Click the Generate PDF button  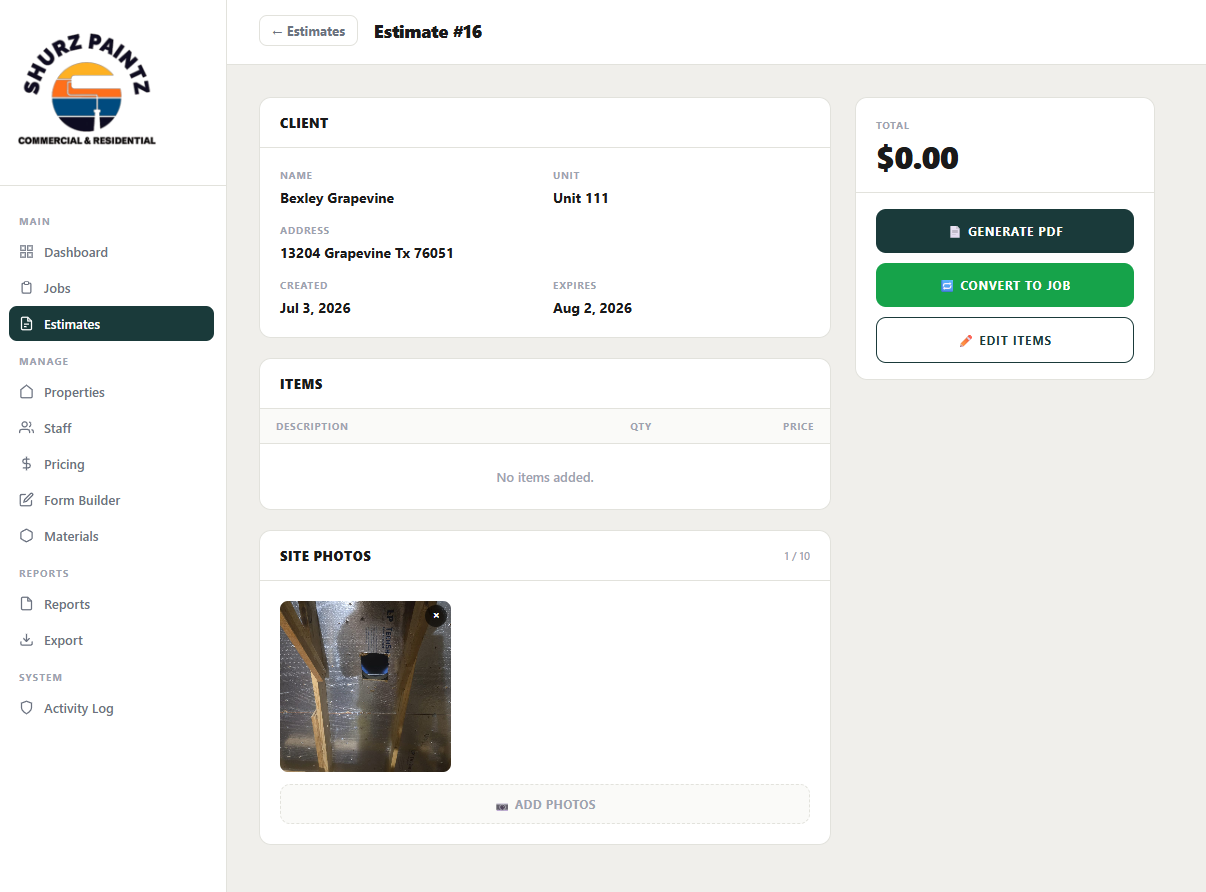click(1004, 231)
